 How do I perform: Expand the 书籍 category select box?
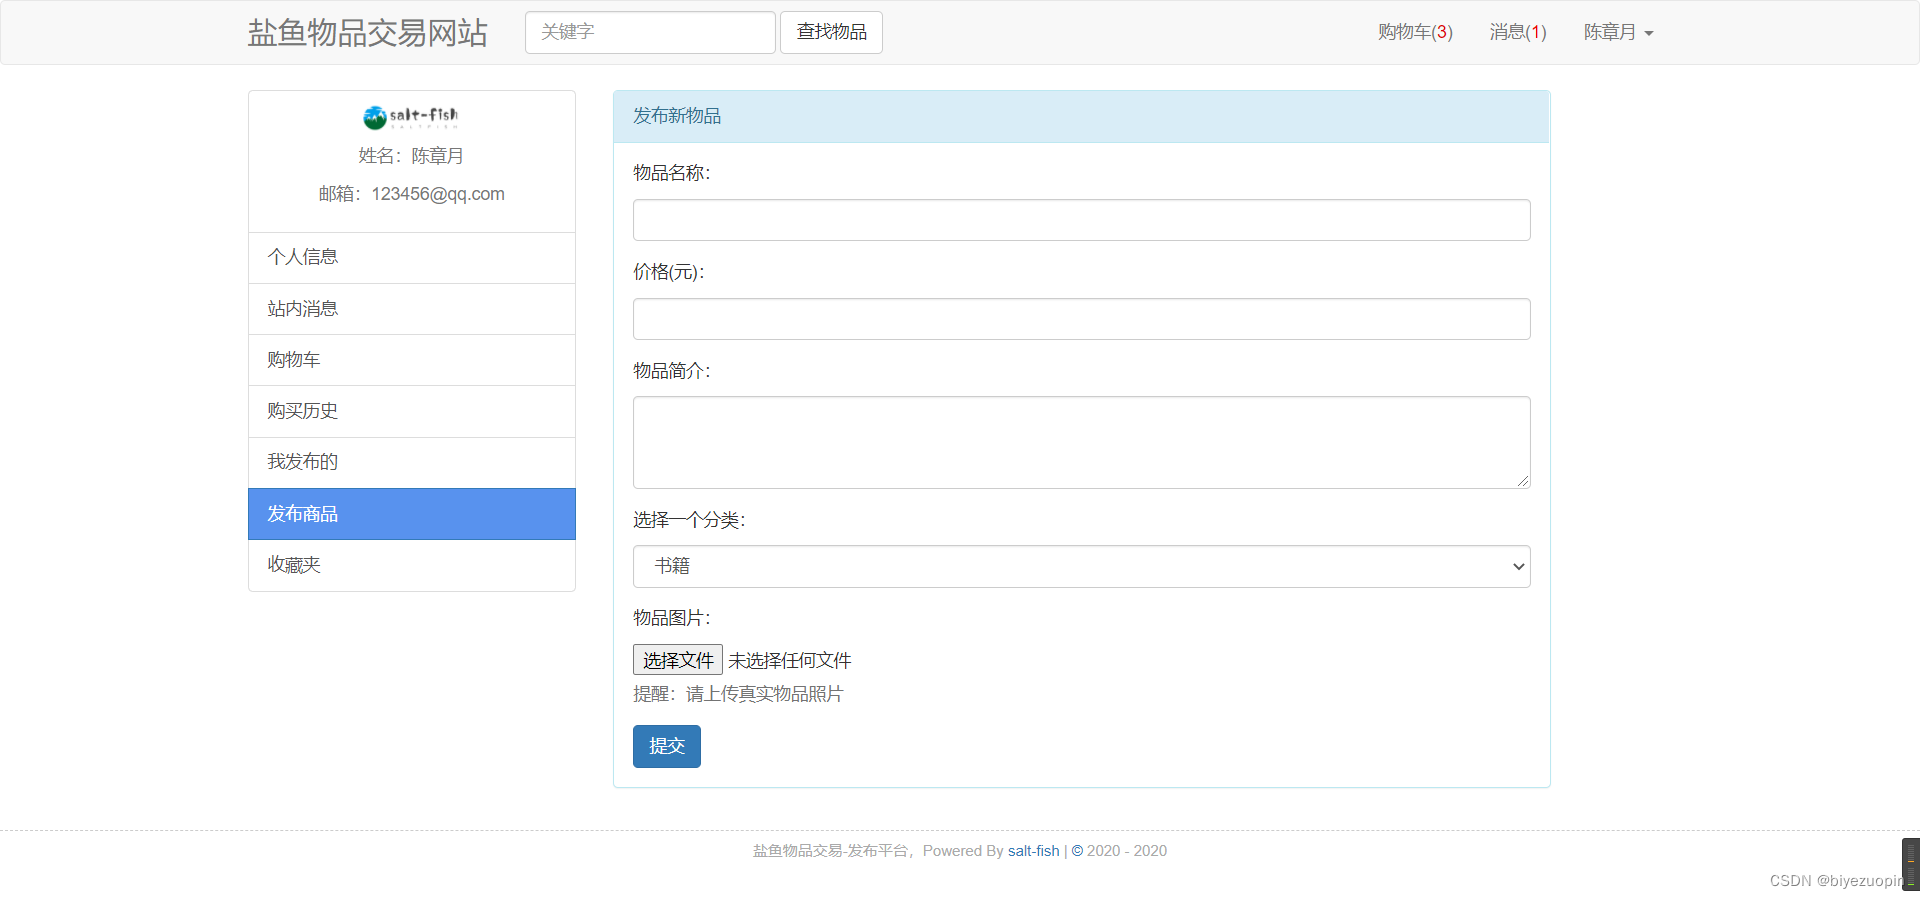(x=1081, y=566)
